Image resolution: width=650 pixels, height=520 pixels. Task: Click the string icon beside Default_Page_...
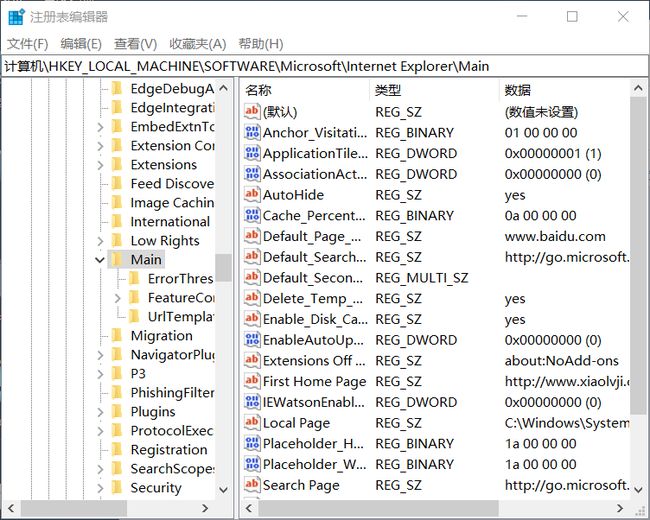click(x=252, y=236)
